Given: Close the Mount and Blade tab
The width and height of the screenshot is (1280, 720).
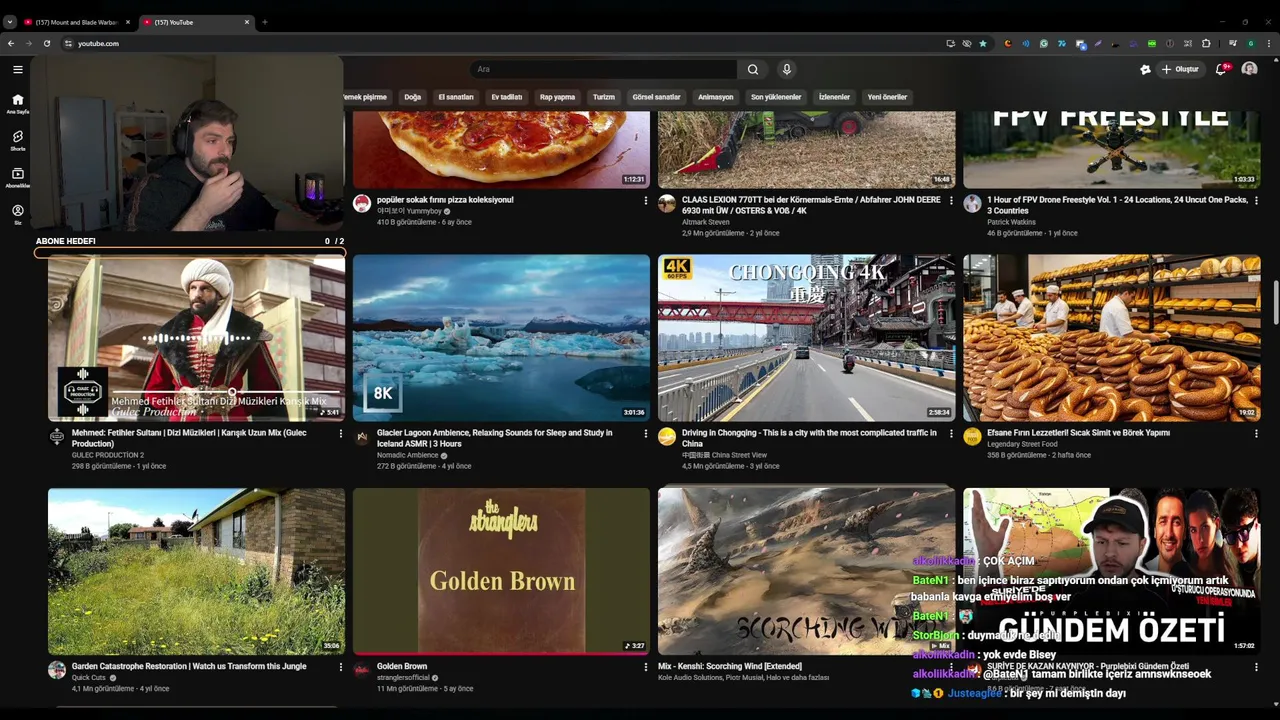Looking at the screenshot, I should pyautogui.click(x=128, y=22).
